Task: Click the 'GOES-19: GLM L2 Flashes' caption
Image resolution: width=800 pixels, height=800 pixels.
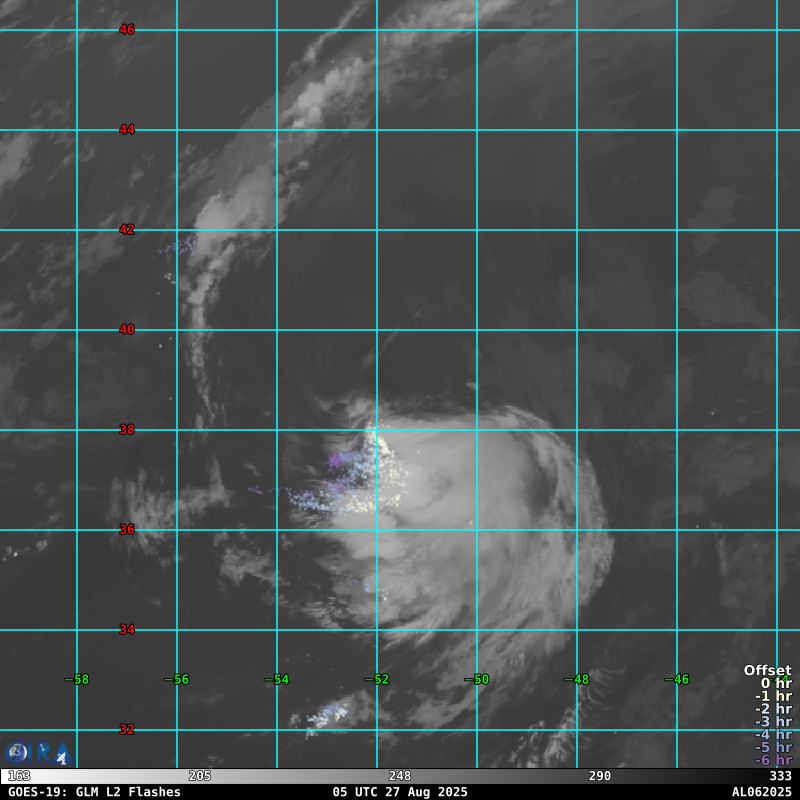Action: [x=95, y=792]
